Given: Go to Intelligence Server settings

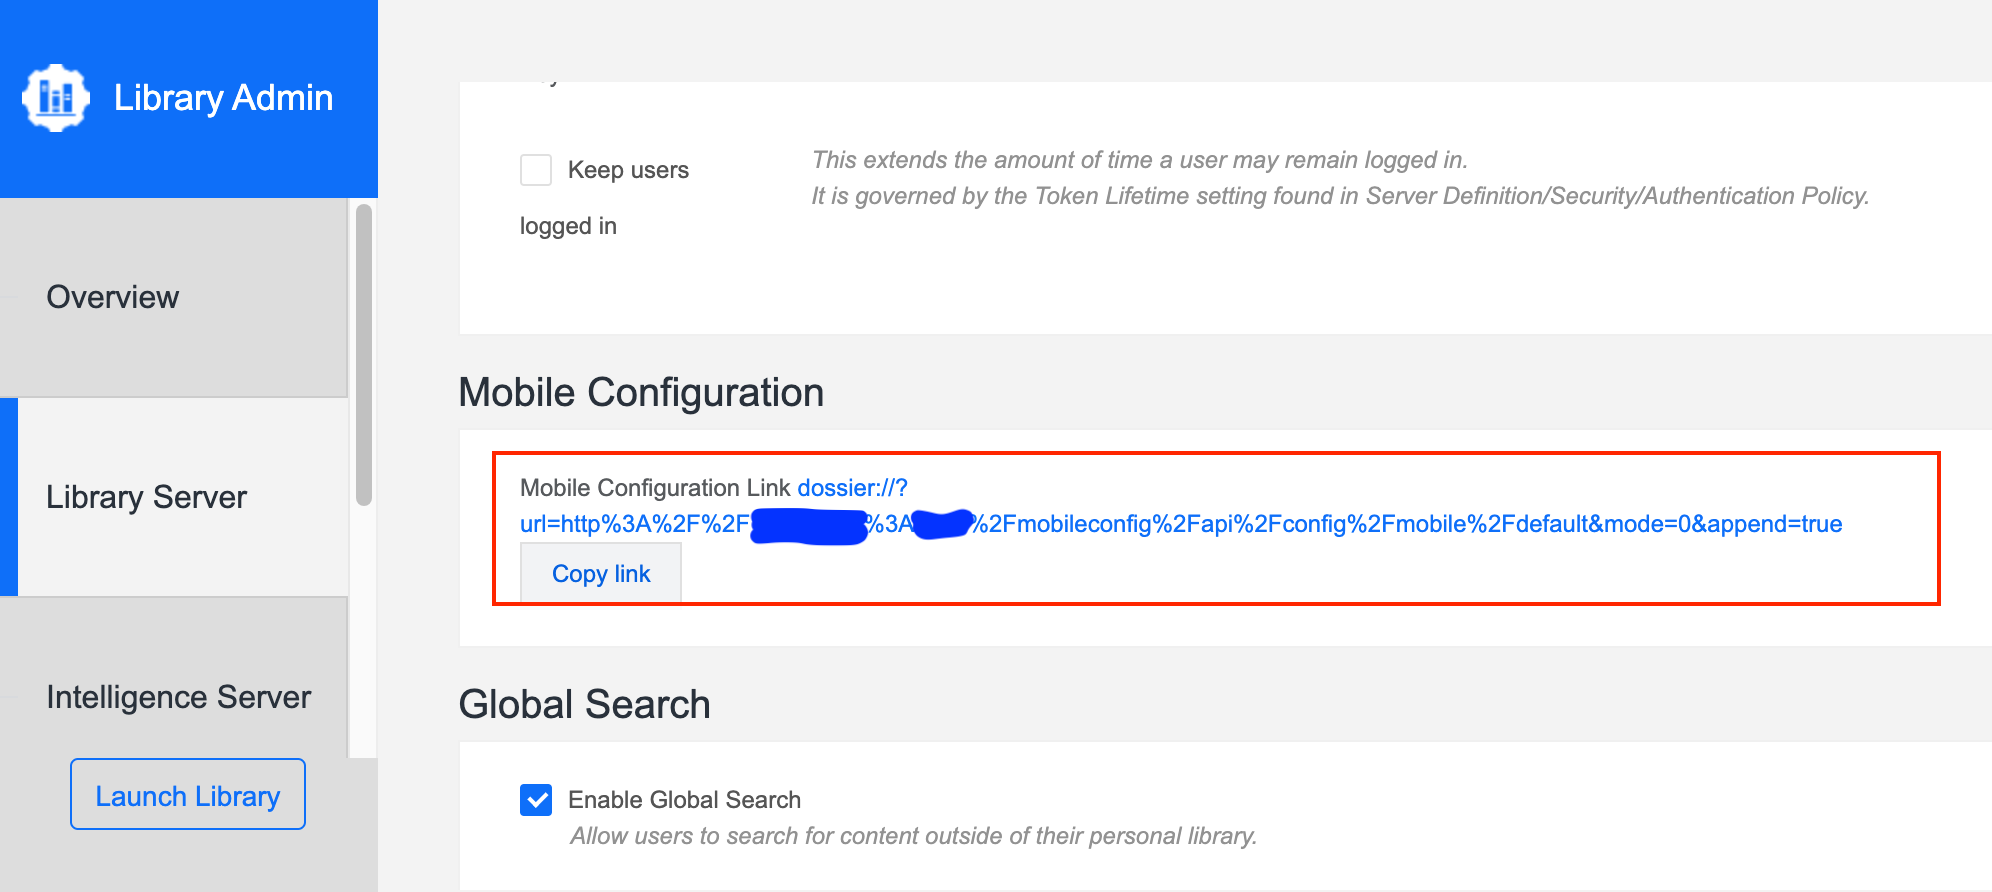Looking at the screenshot, I should point(179,697).
